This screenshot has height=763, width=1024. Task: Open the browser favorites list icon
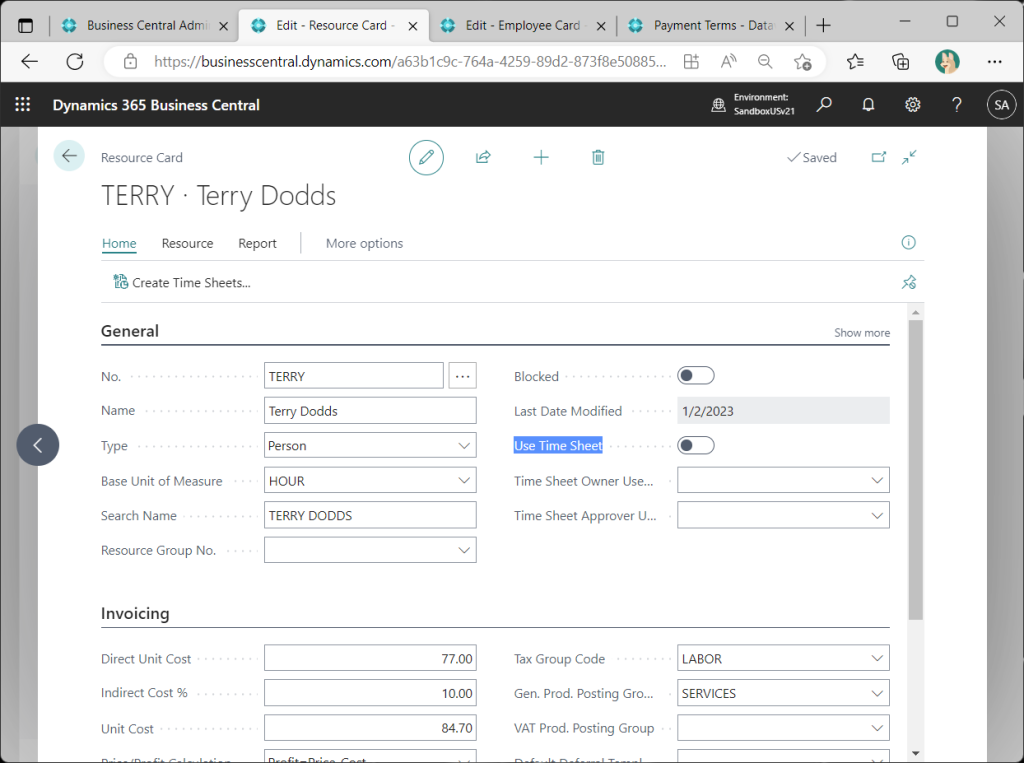click(x=855, y=62)
